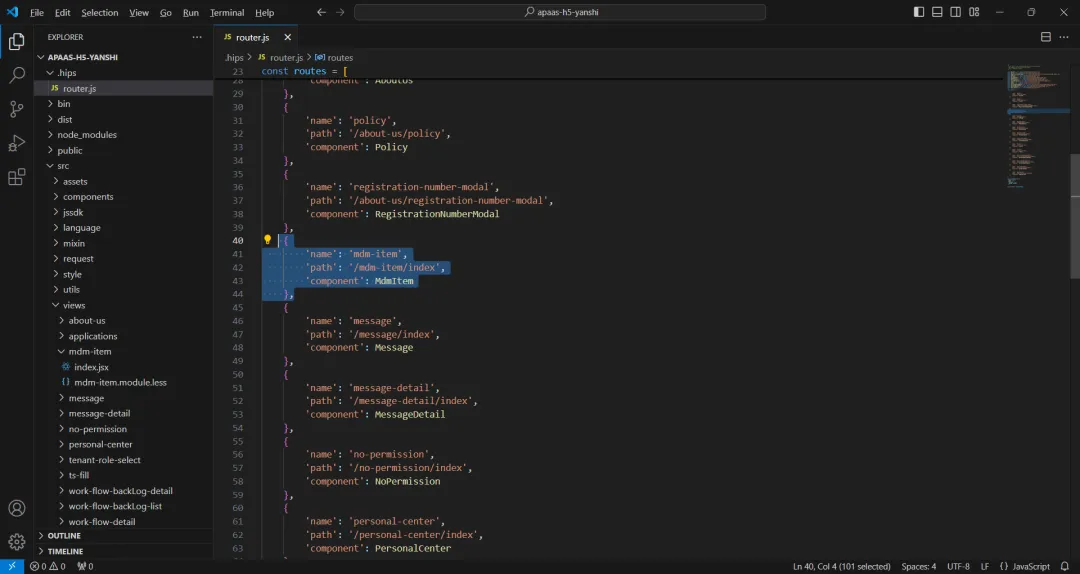This screenshot has width=1080, height=574.
Task: Expand the about-us folder
Action: (123, 320)
